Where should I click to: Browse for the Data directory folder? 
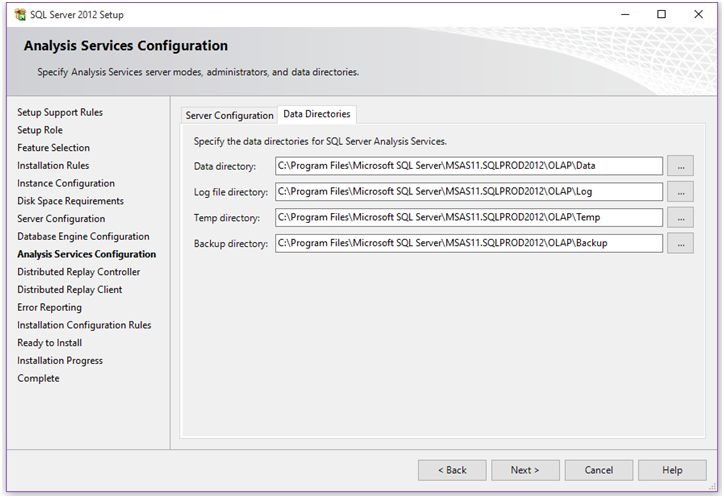(x=680, y=166)
